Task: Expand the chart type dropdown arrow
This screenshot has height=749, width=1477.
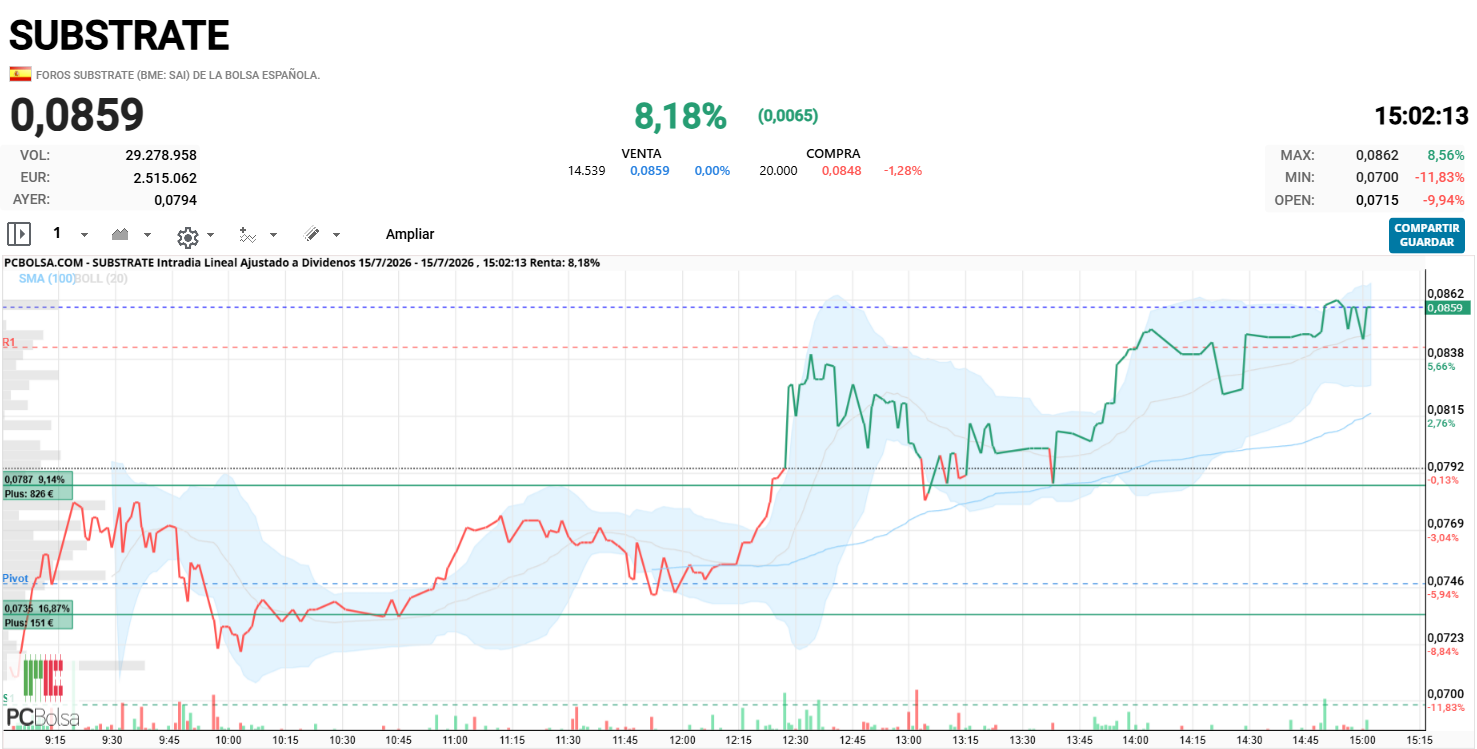Action: click(x=148, y=235)
